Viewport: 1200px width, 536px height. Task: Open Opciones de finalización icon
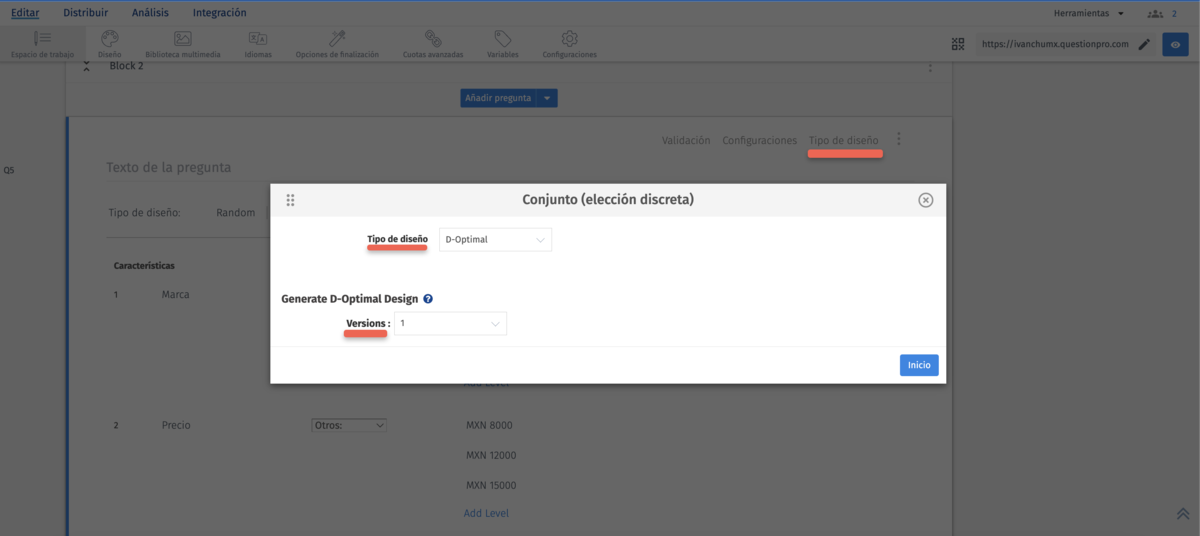[337, 38]
